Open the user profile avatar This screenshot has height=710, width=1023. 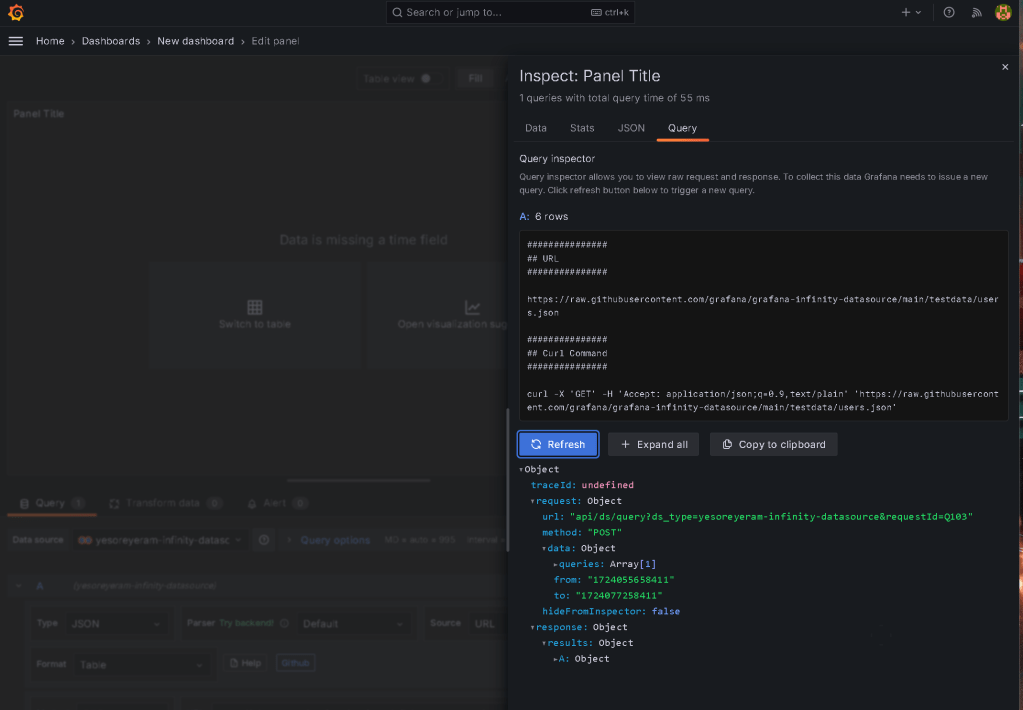(1003, 12)
